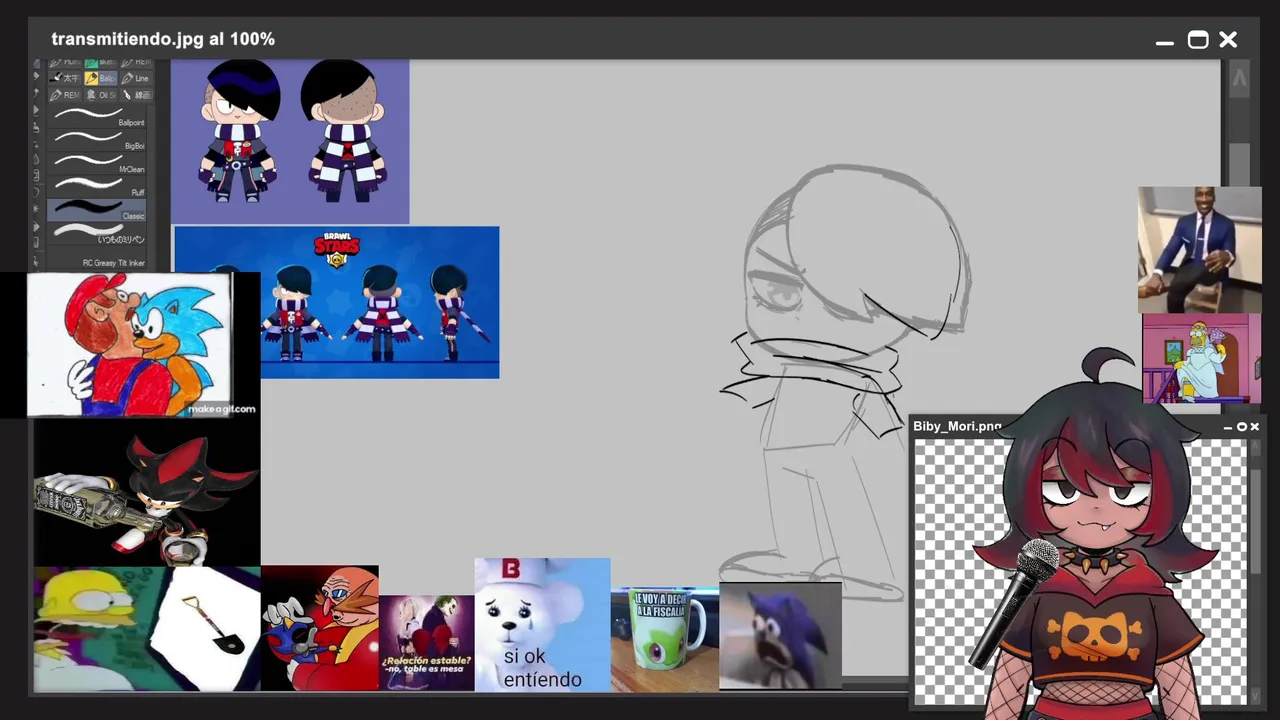Click the 'transmitiendo.jpg al 100%' window title

[163, 39]
